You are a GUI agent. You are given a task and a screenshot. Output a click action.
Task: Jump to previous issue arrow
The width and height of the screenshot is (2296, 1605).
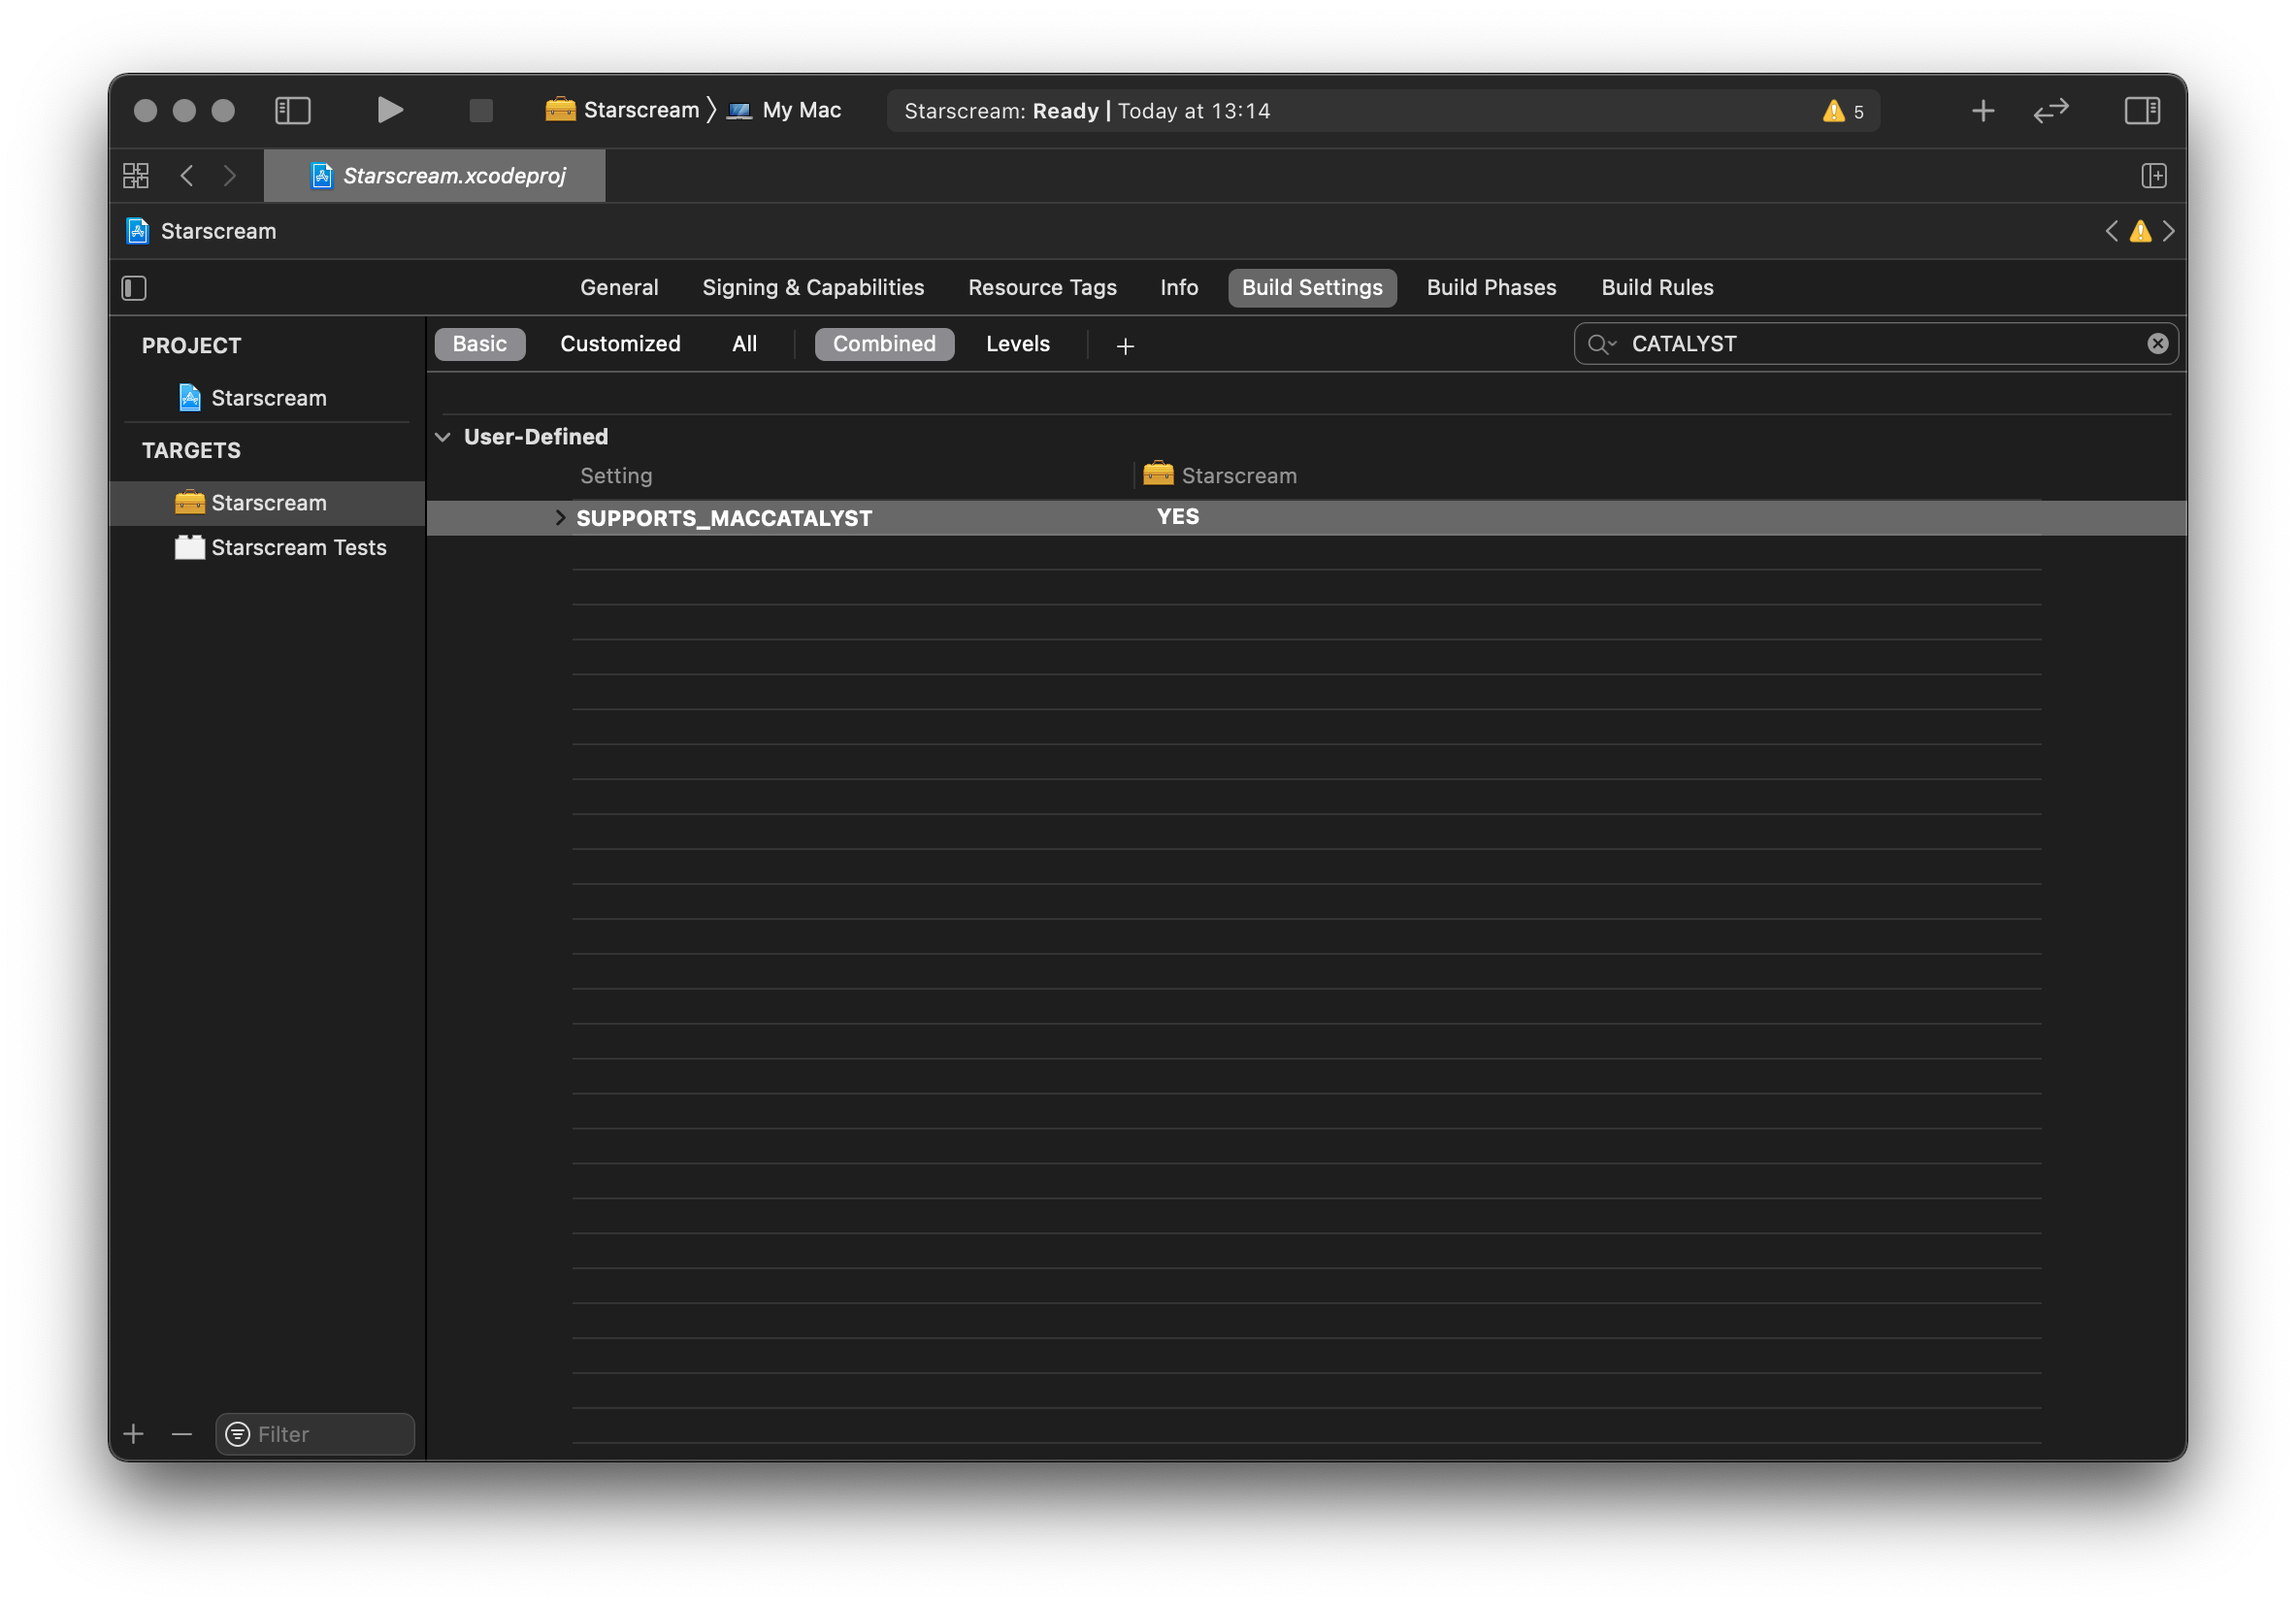point(2111,231)
